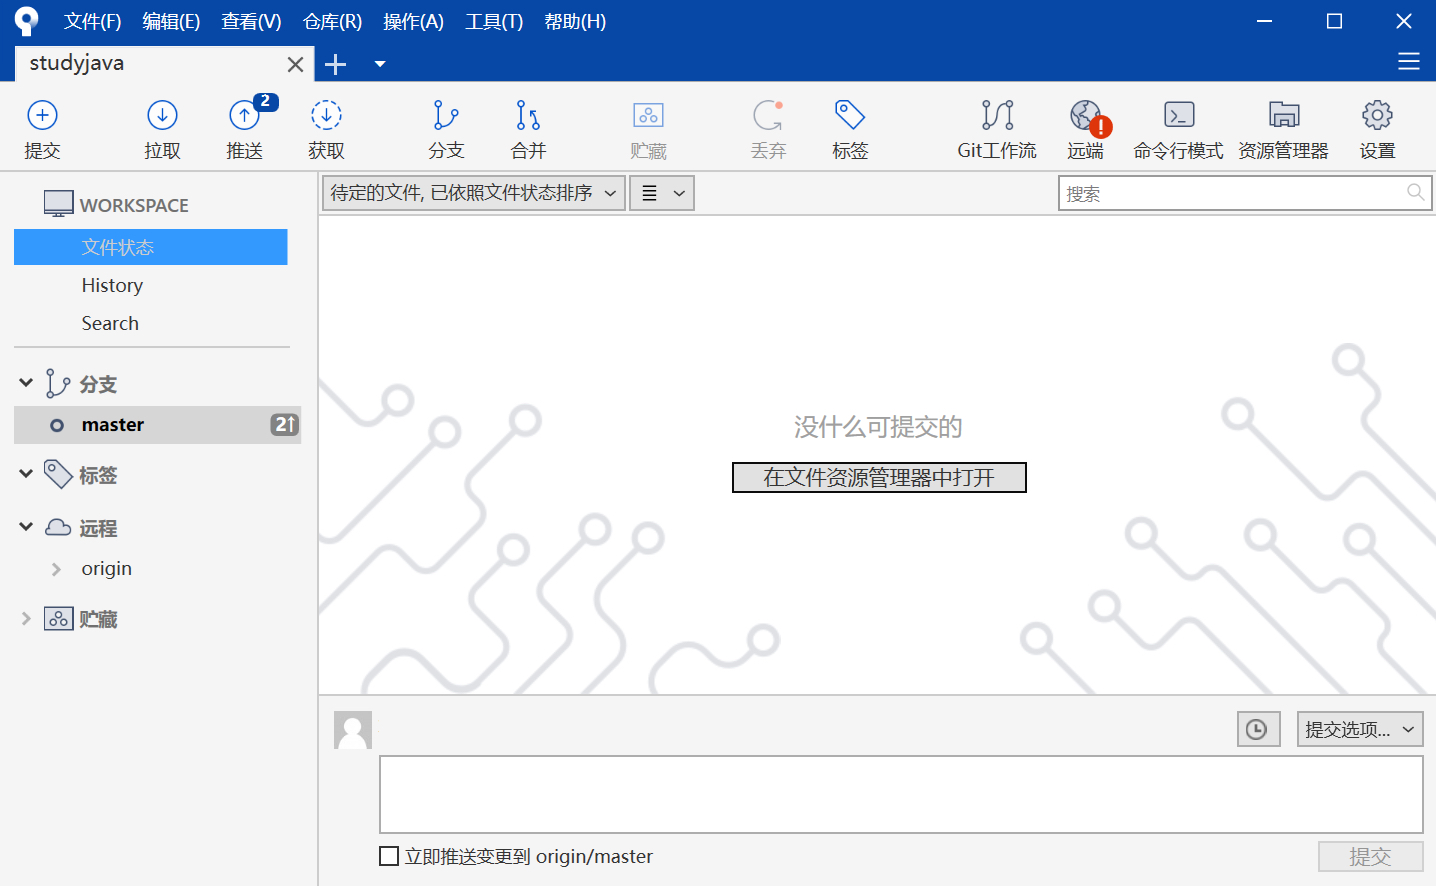Add a new tab with plus icon
Viewport: 1436px width, 886px height.
(336, 64)
